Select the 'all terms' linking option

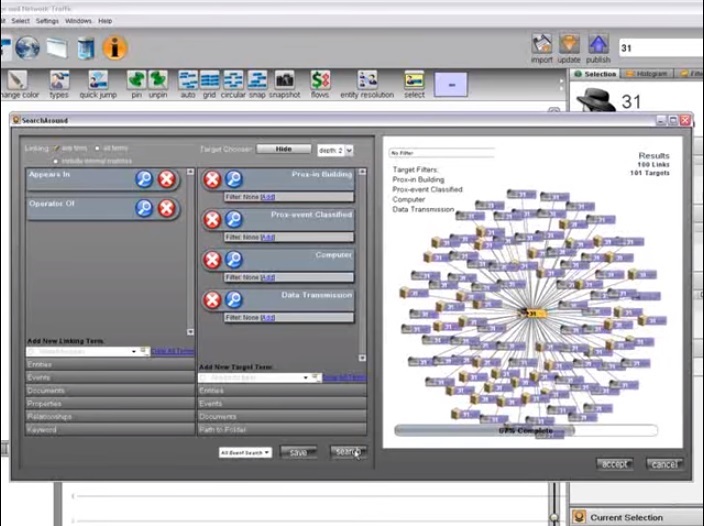pos(97,148)
